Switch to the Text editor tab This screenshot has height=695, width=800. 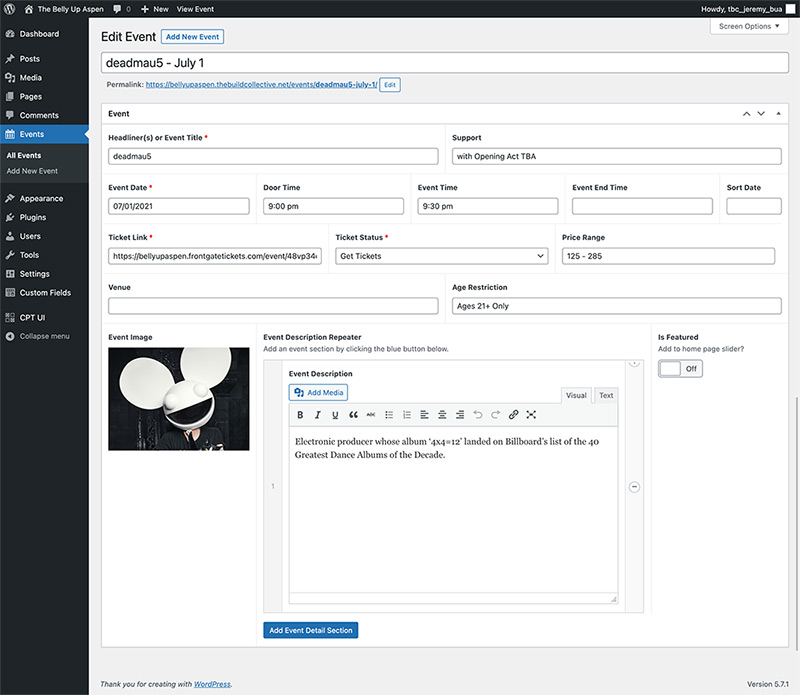point(606,395)
